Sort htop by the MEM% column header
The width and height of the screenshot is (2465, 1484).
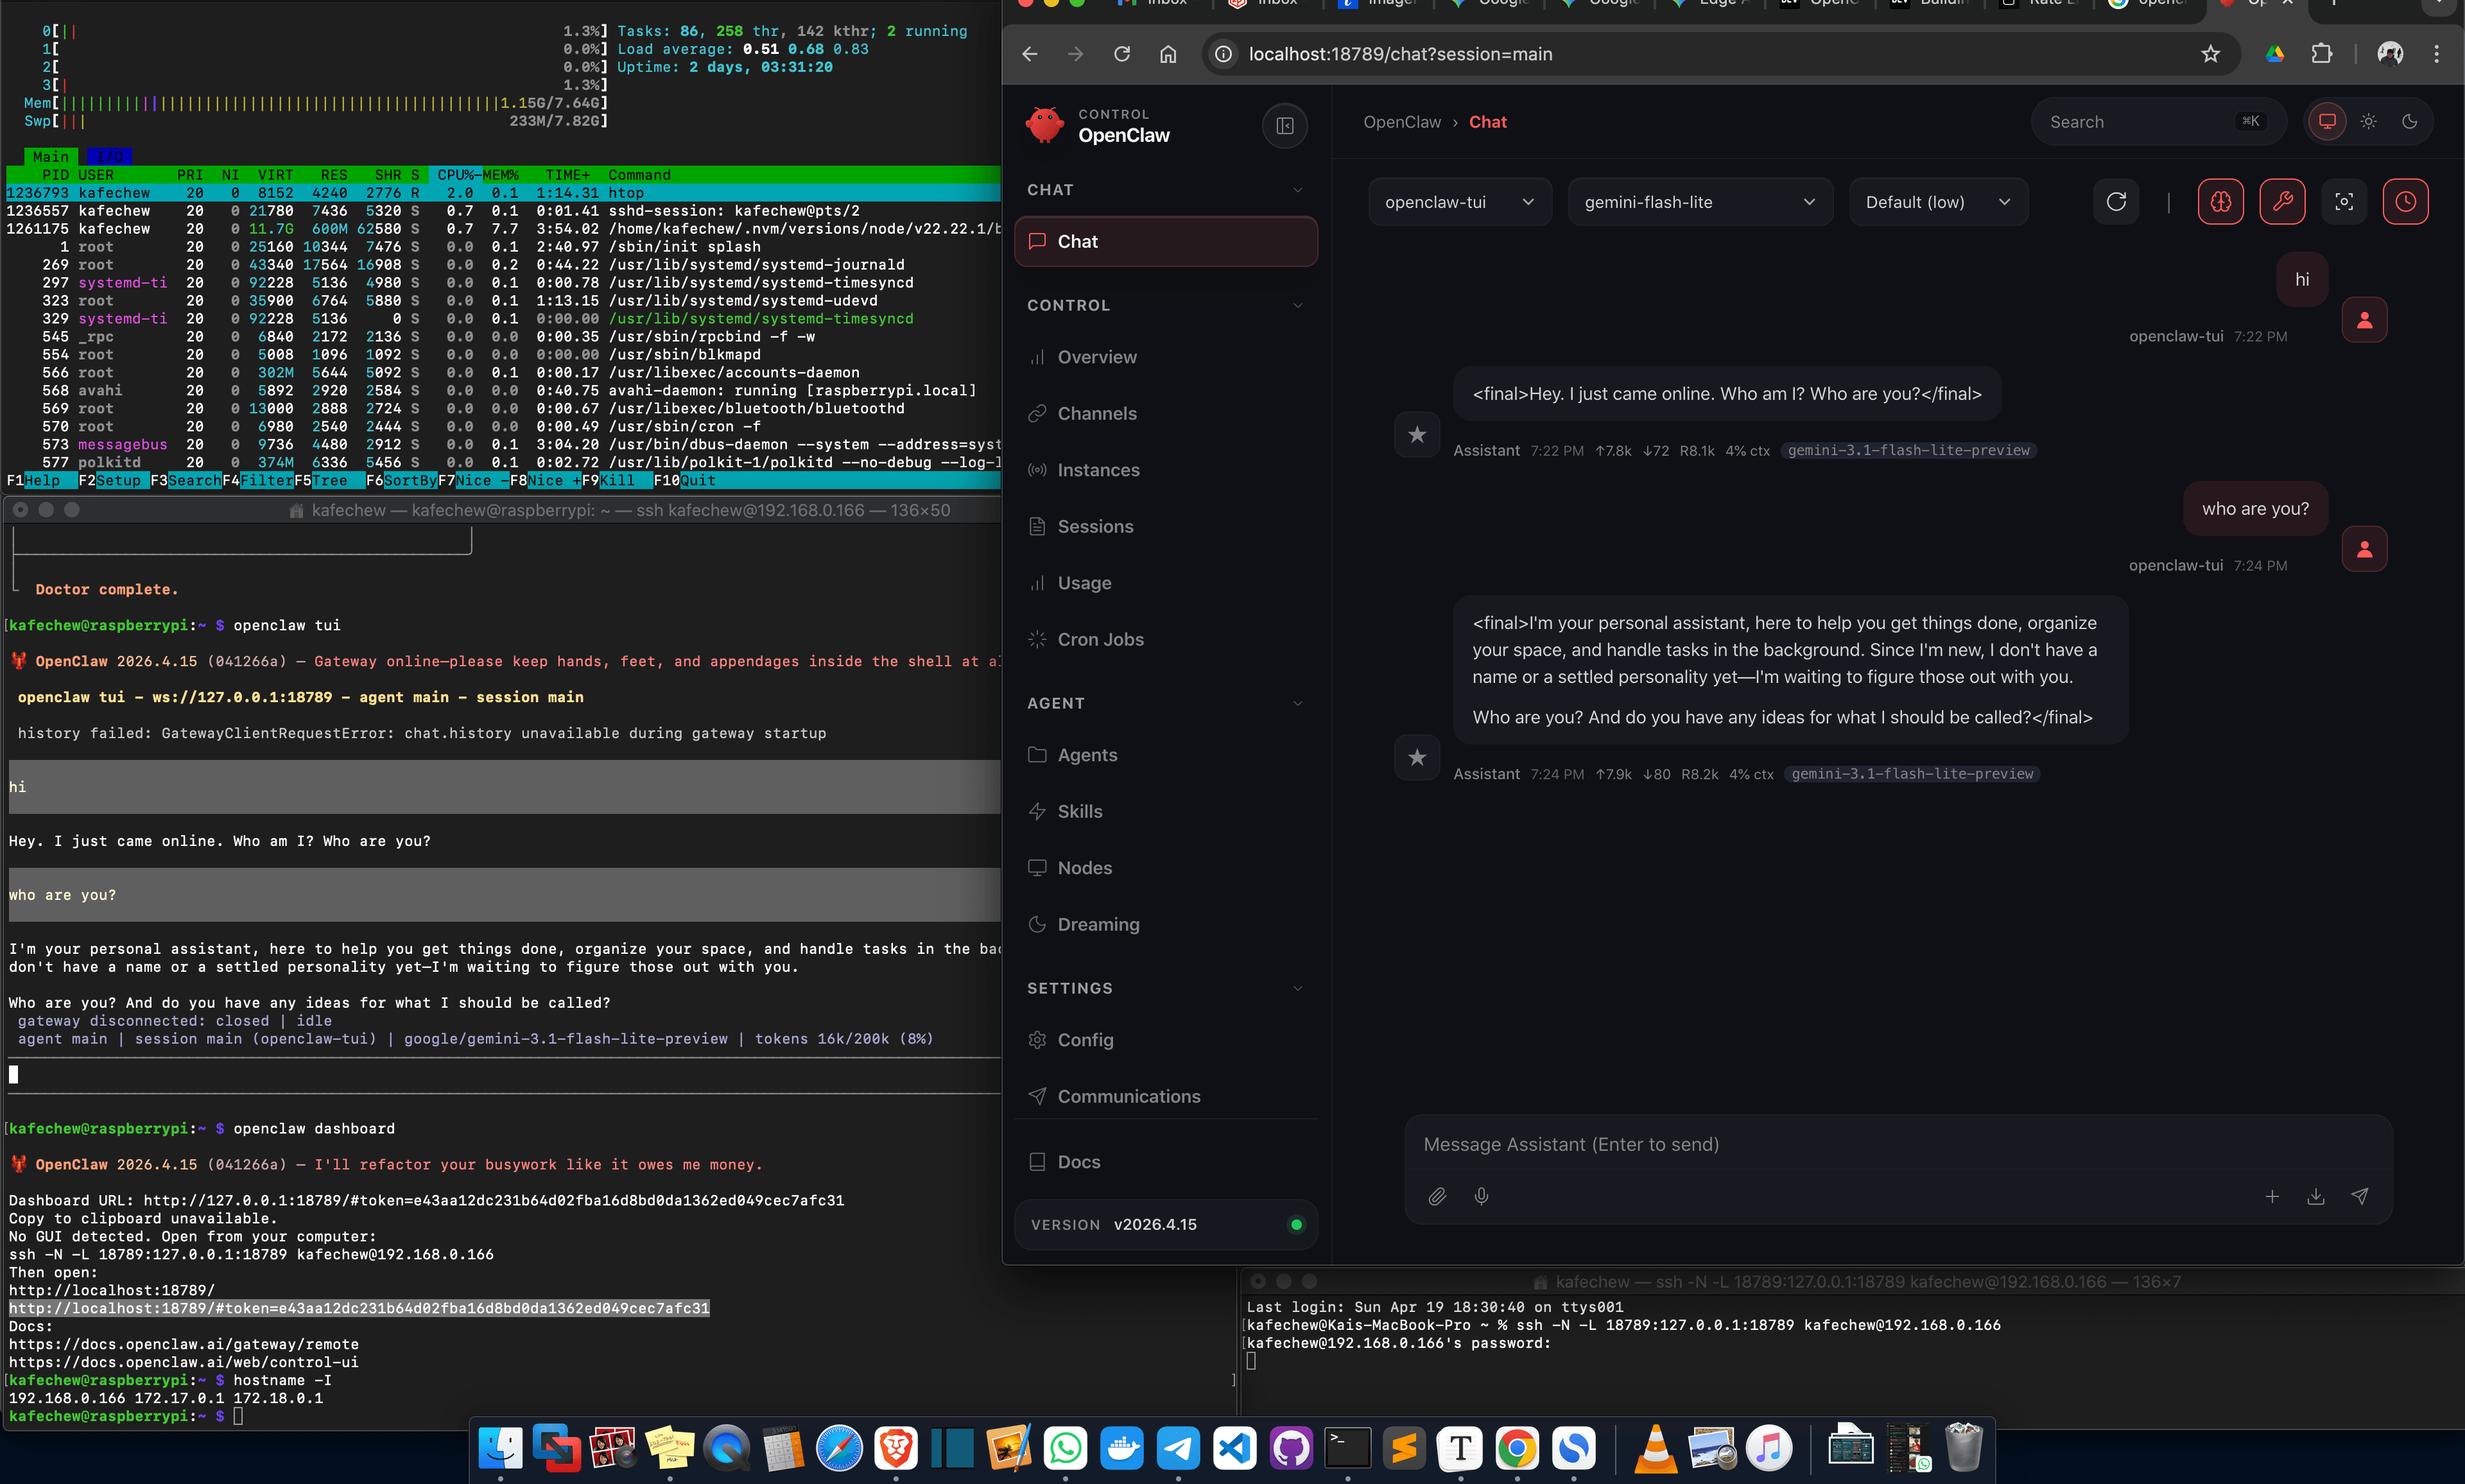click(500, 175)
